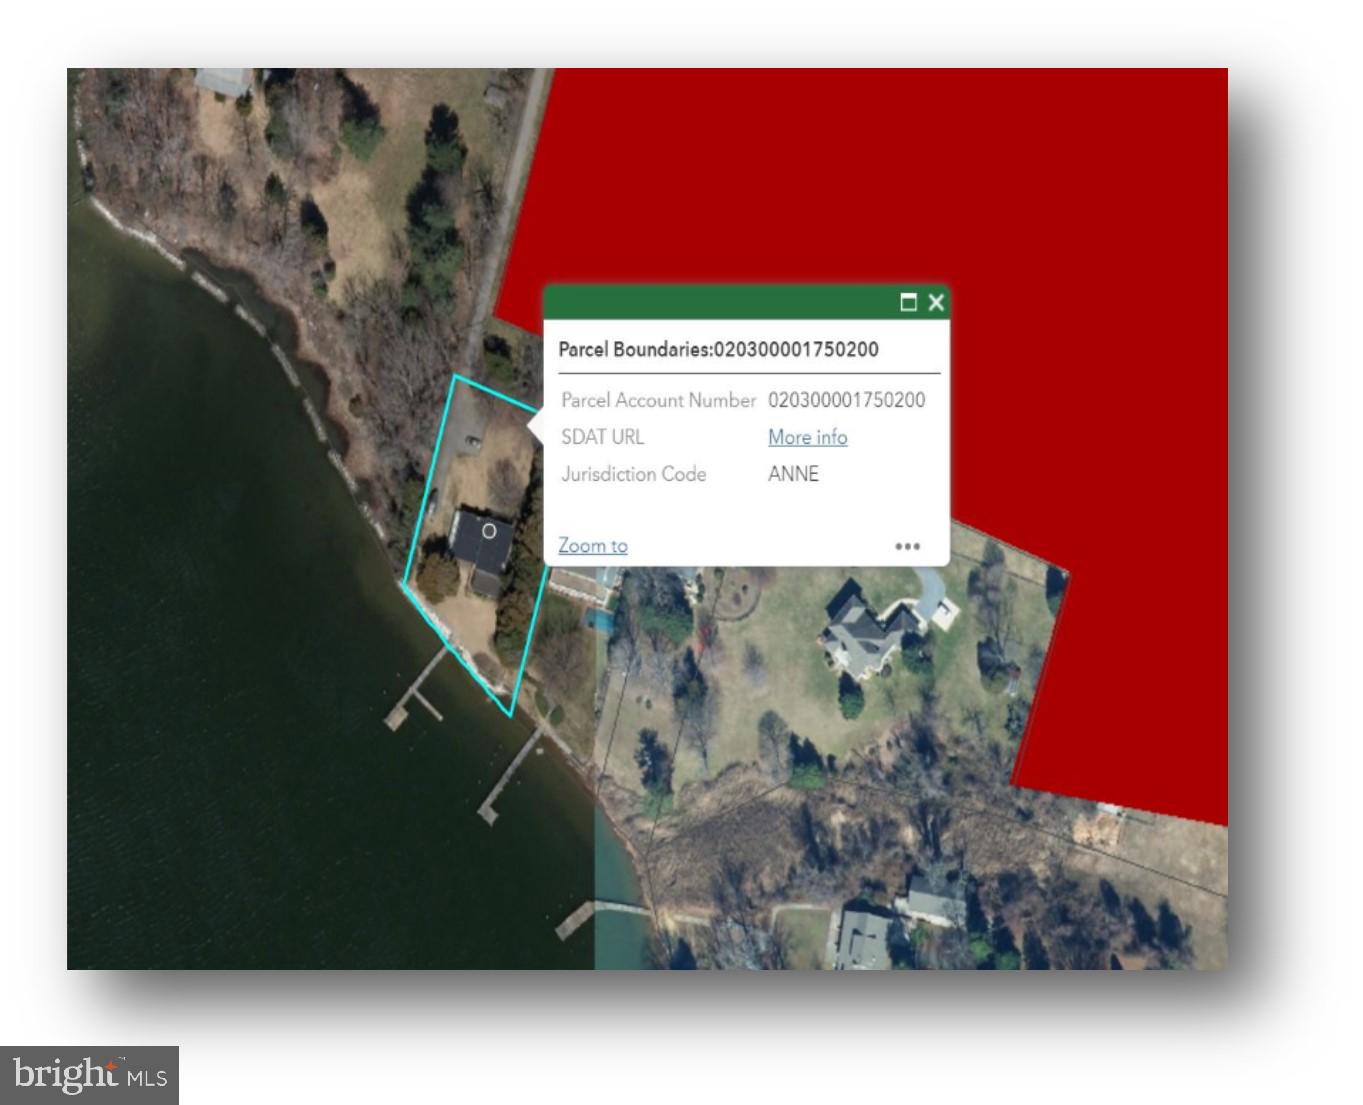
Task: Click the 'Jurisdiction Code' field label
Action: [x=633, y=474]
